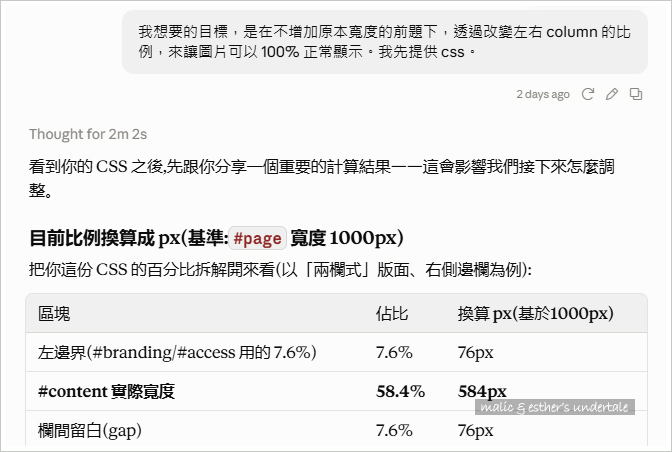The height and width of the screenshot is (452, 672).
Task: Click the heading 目前比例換算成 px
Action: tap(216, 238)
